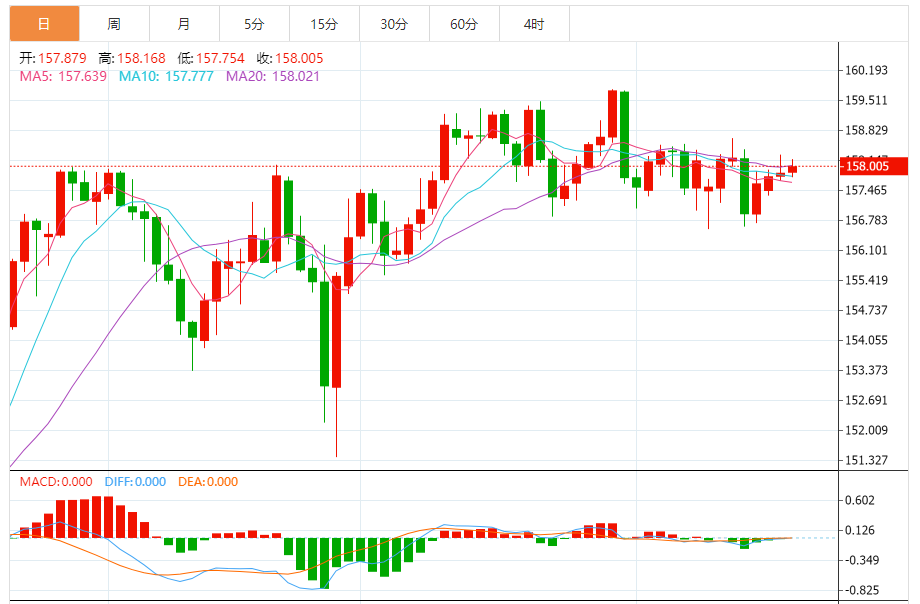Click the MA10: 157.777 indicator label
Image resolution: width=920 pixels, height=604 pixels.
(x=166, y=76)
